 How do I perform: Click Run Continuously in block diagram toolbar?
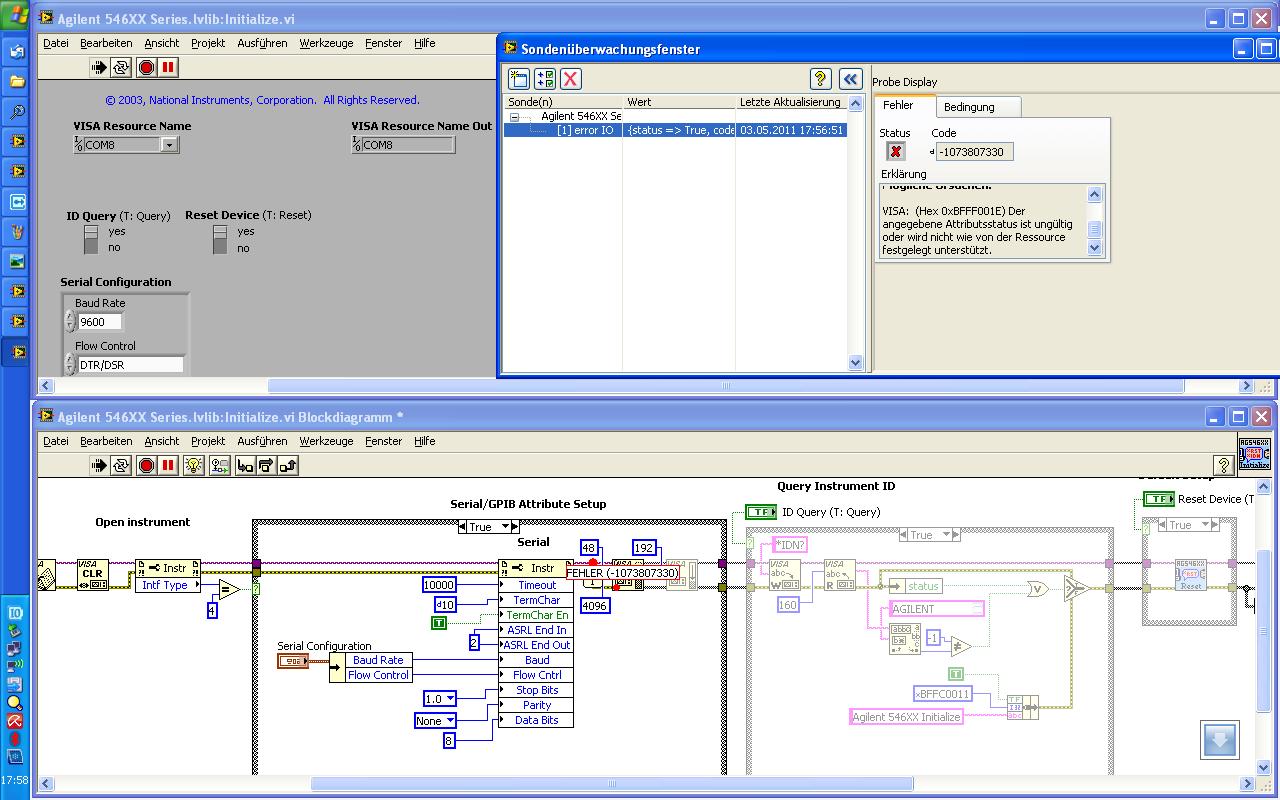(x=121, y=465)
